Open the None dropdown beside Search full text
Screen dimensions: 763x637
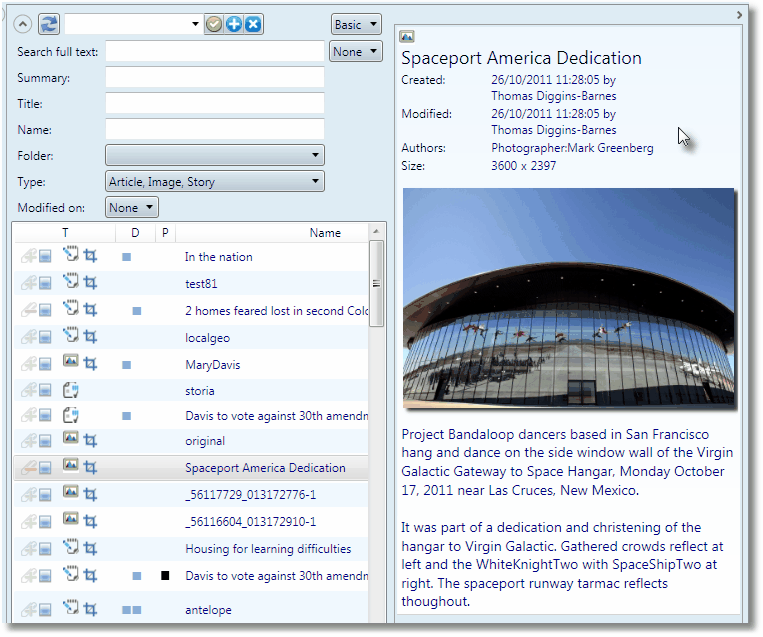coord(356,52)
